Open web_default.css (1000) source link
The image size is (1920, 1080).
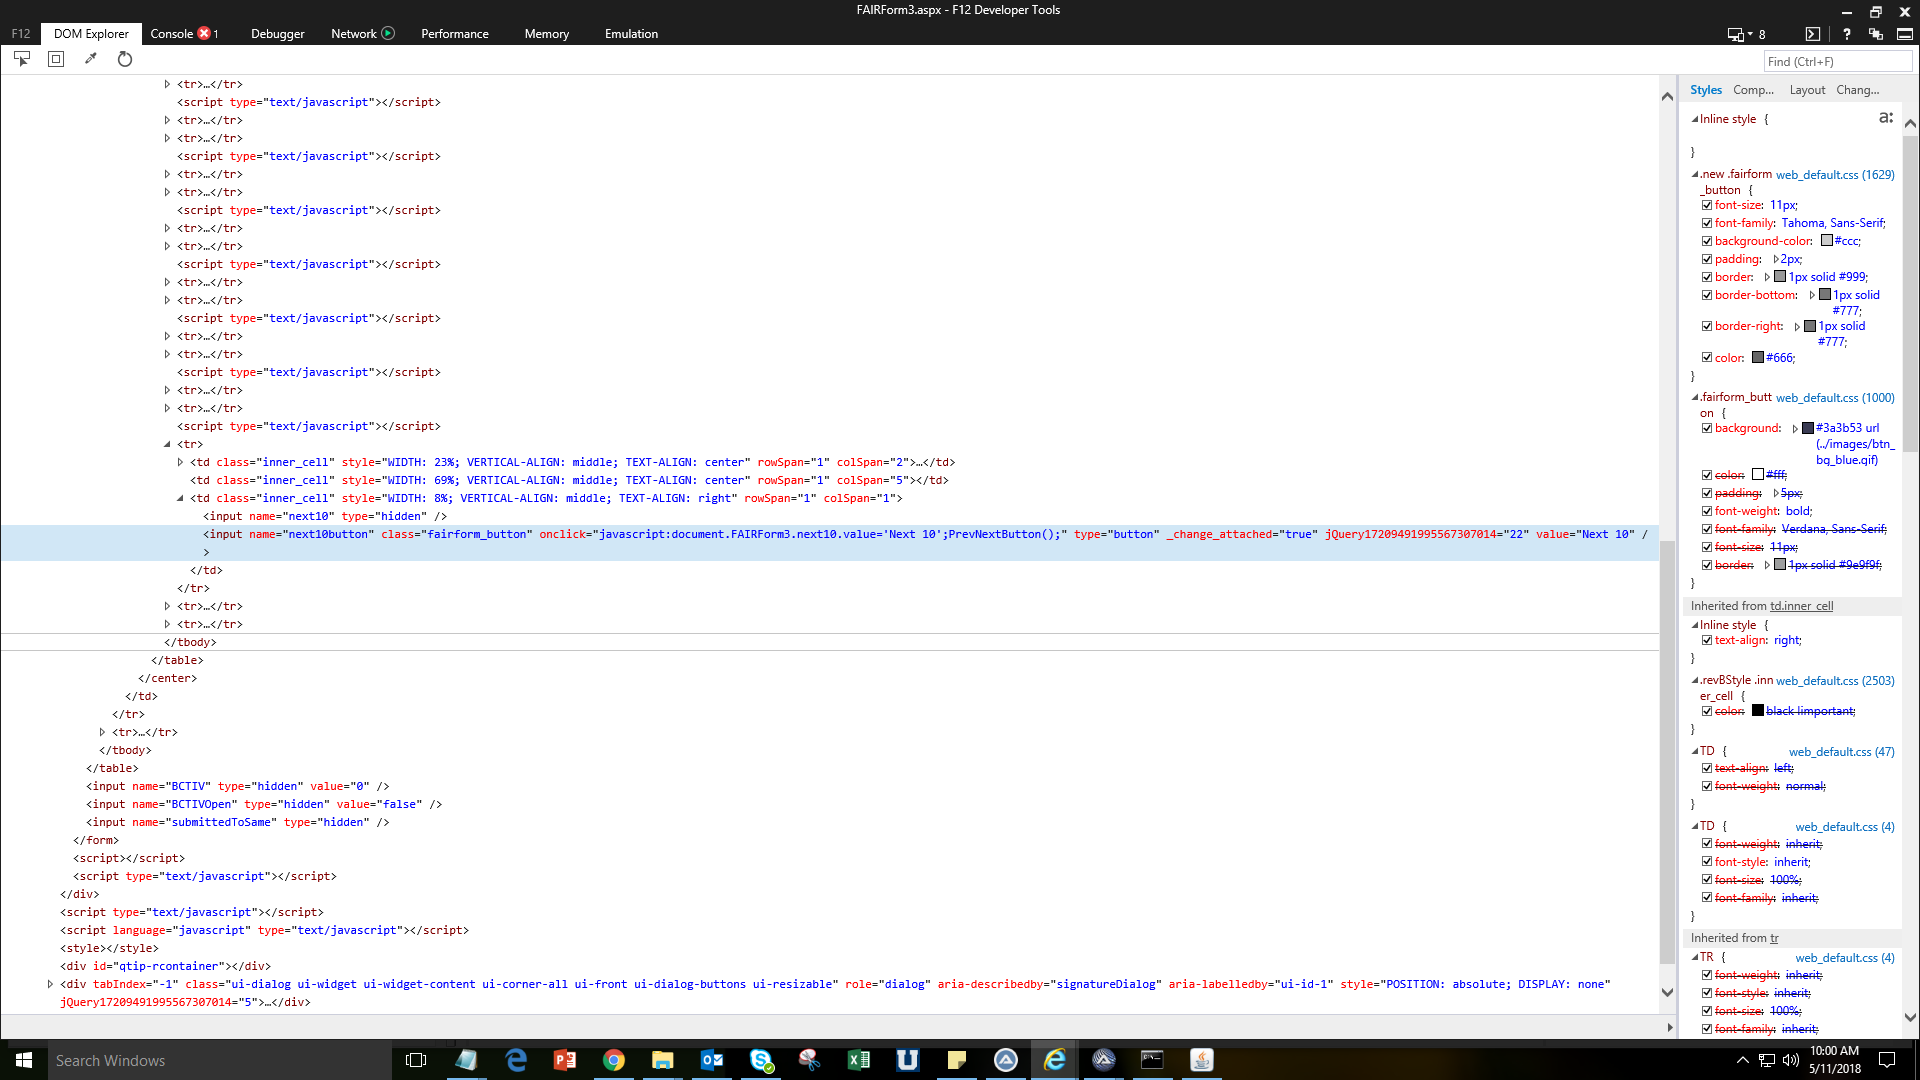coord(1835,398)
